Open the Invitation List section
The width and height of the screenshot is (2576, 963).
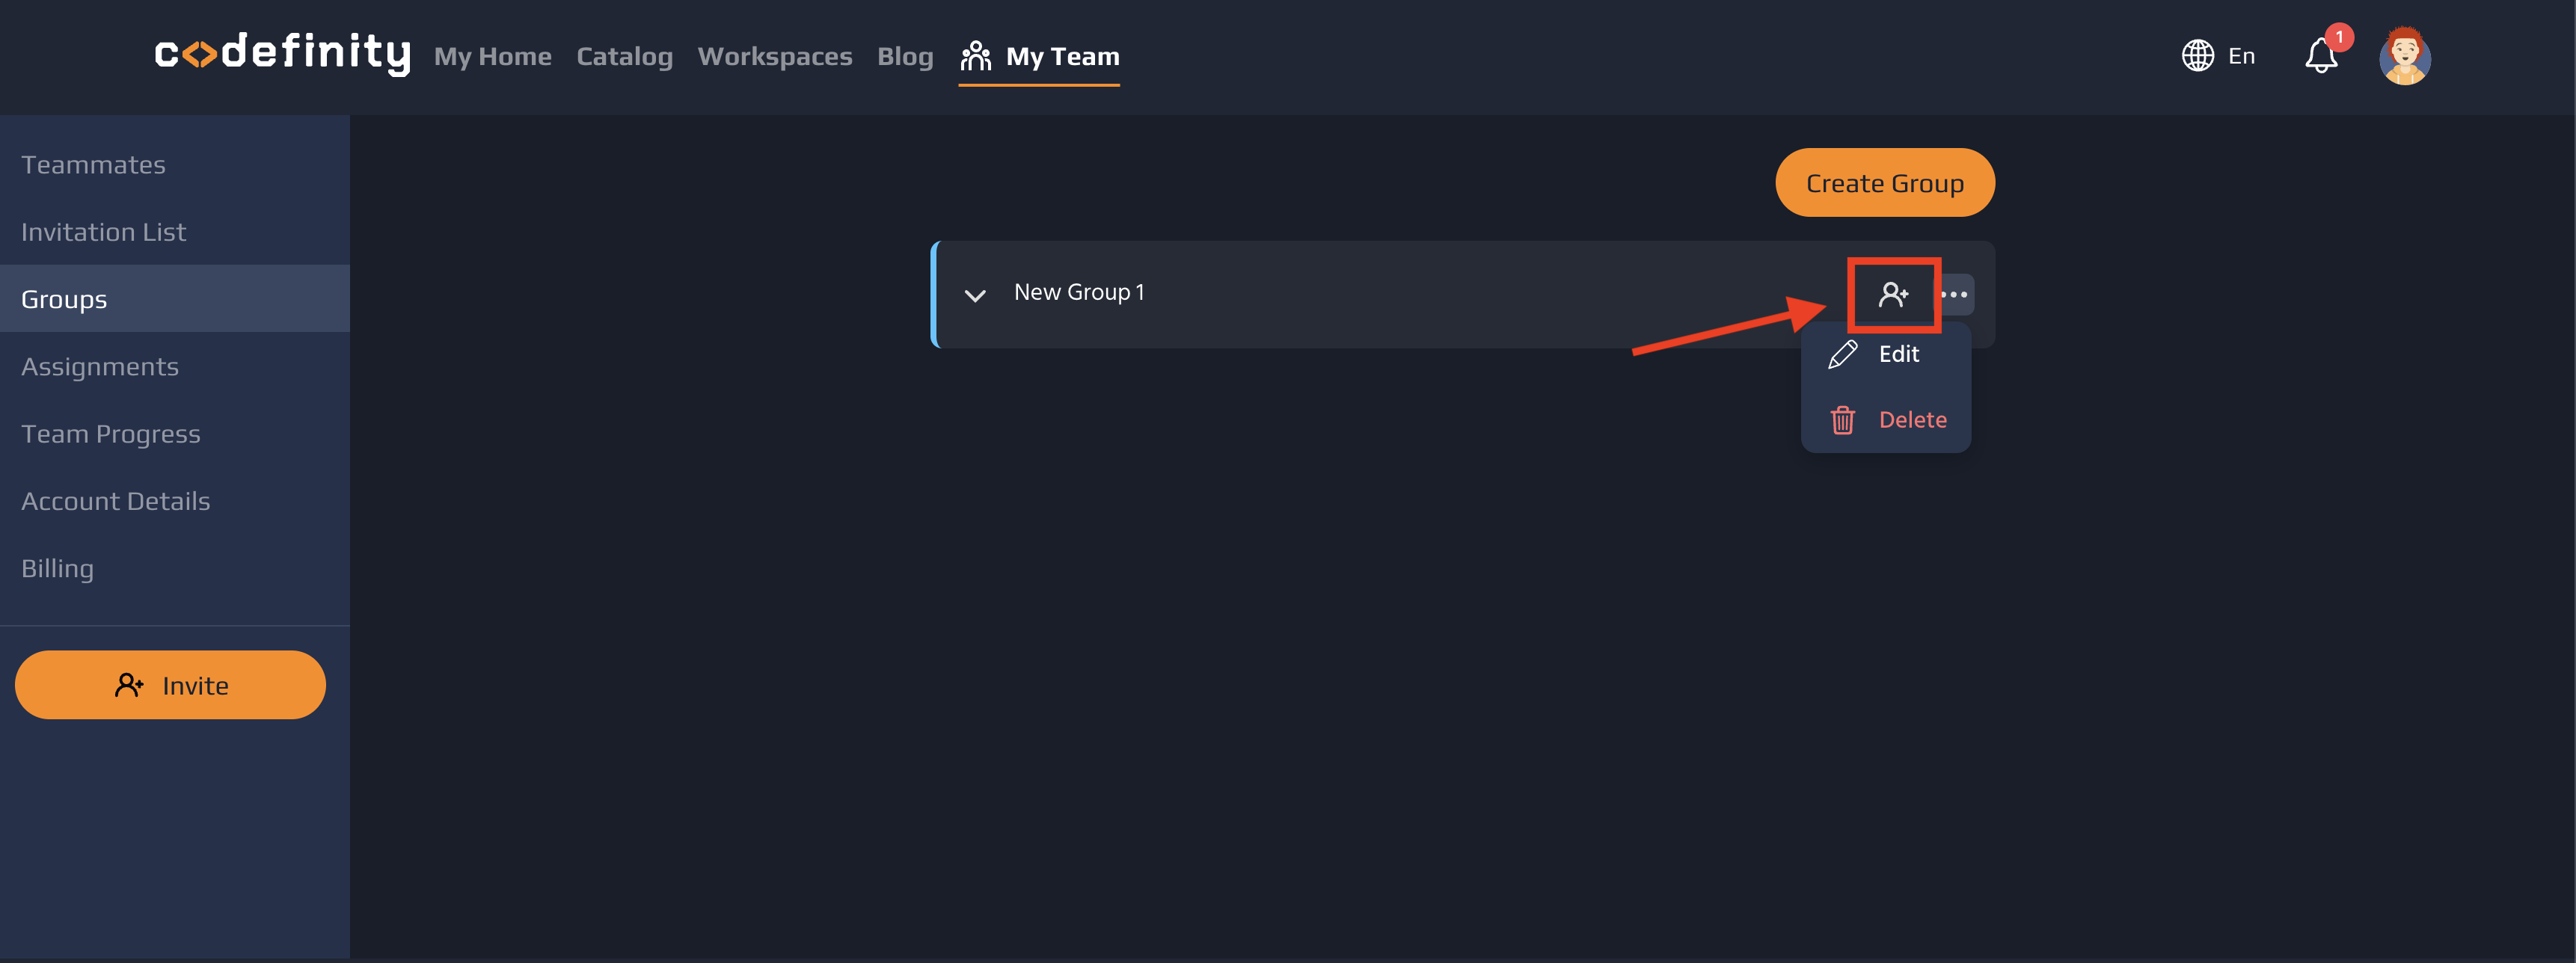pos(103,231)
